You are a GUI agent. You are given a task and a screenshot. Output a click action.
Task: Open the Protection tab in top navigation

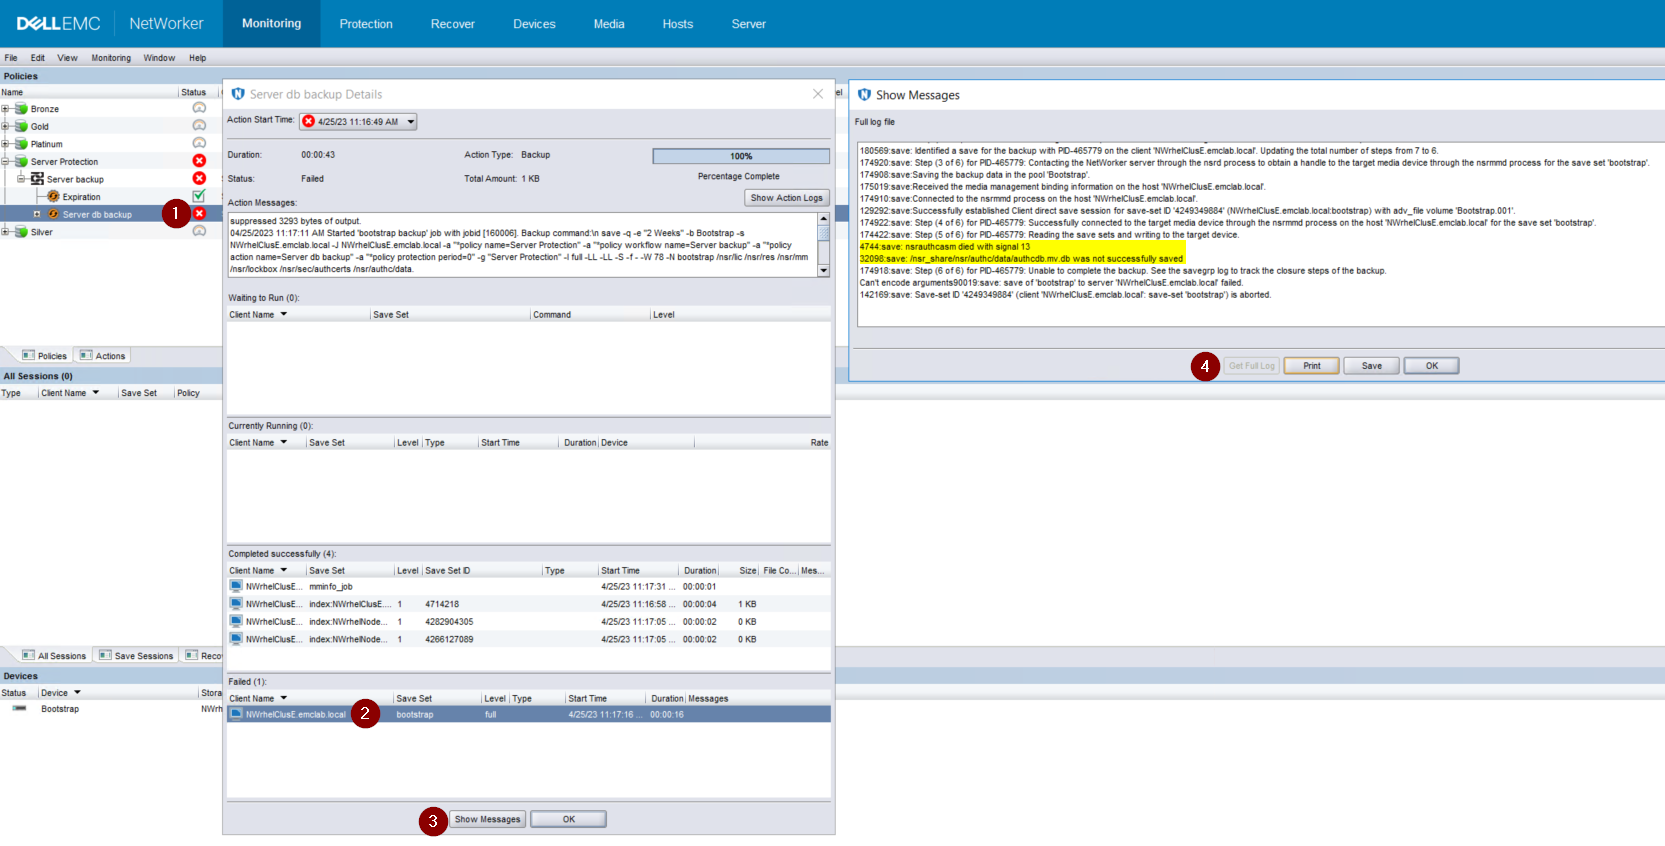click(x=365, y=24)
